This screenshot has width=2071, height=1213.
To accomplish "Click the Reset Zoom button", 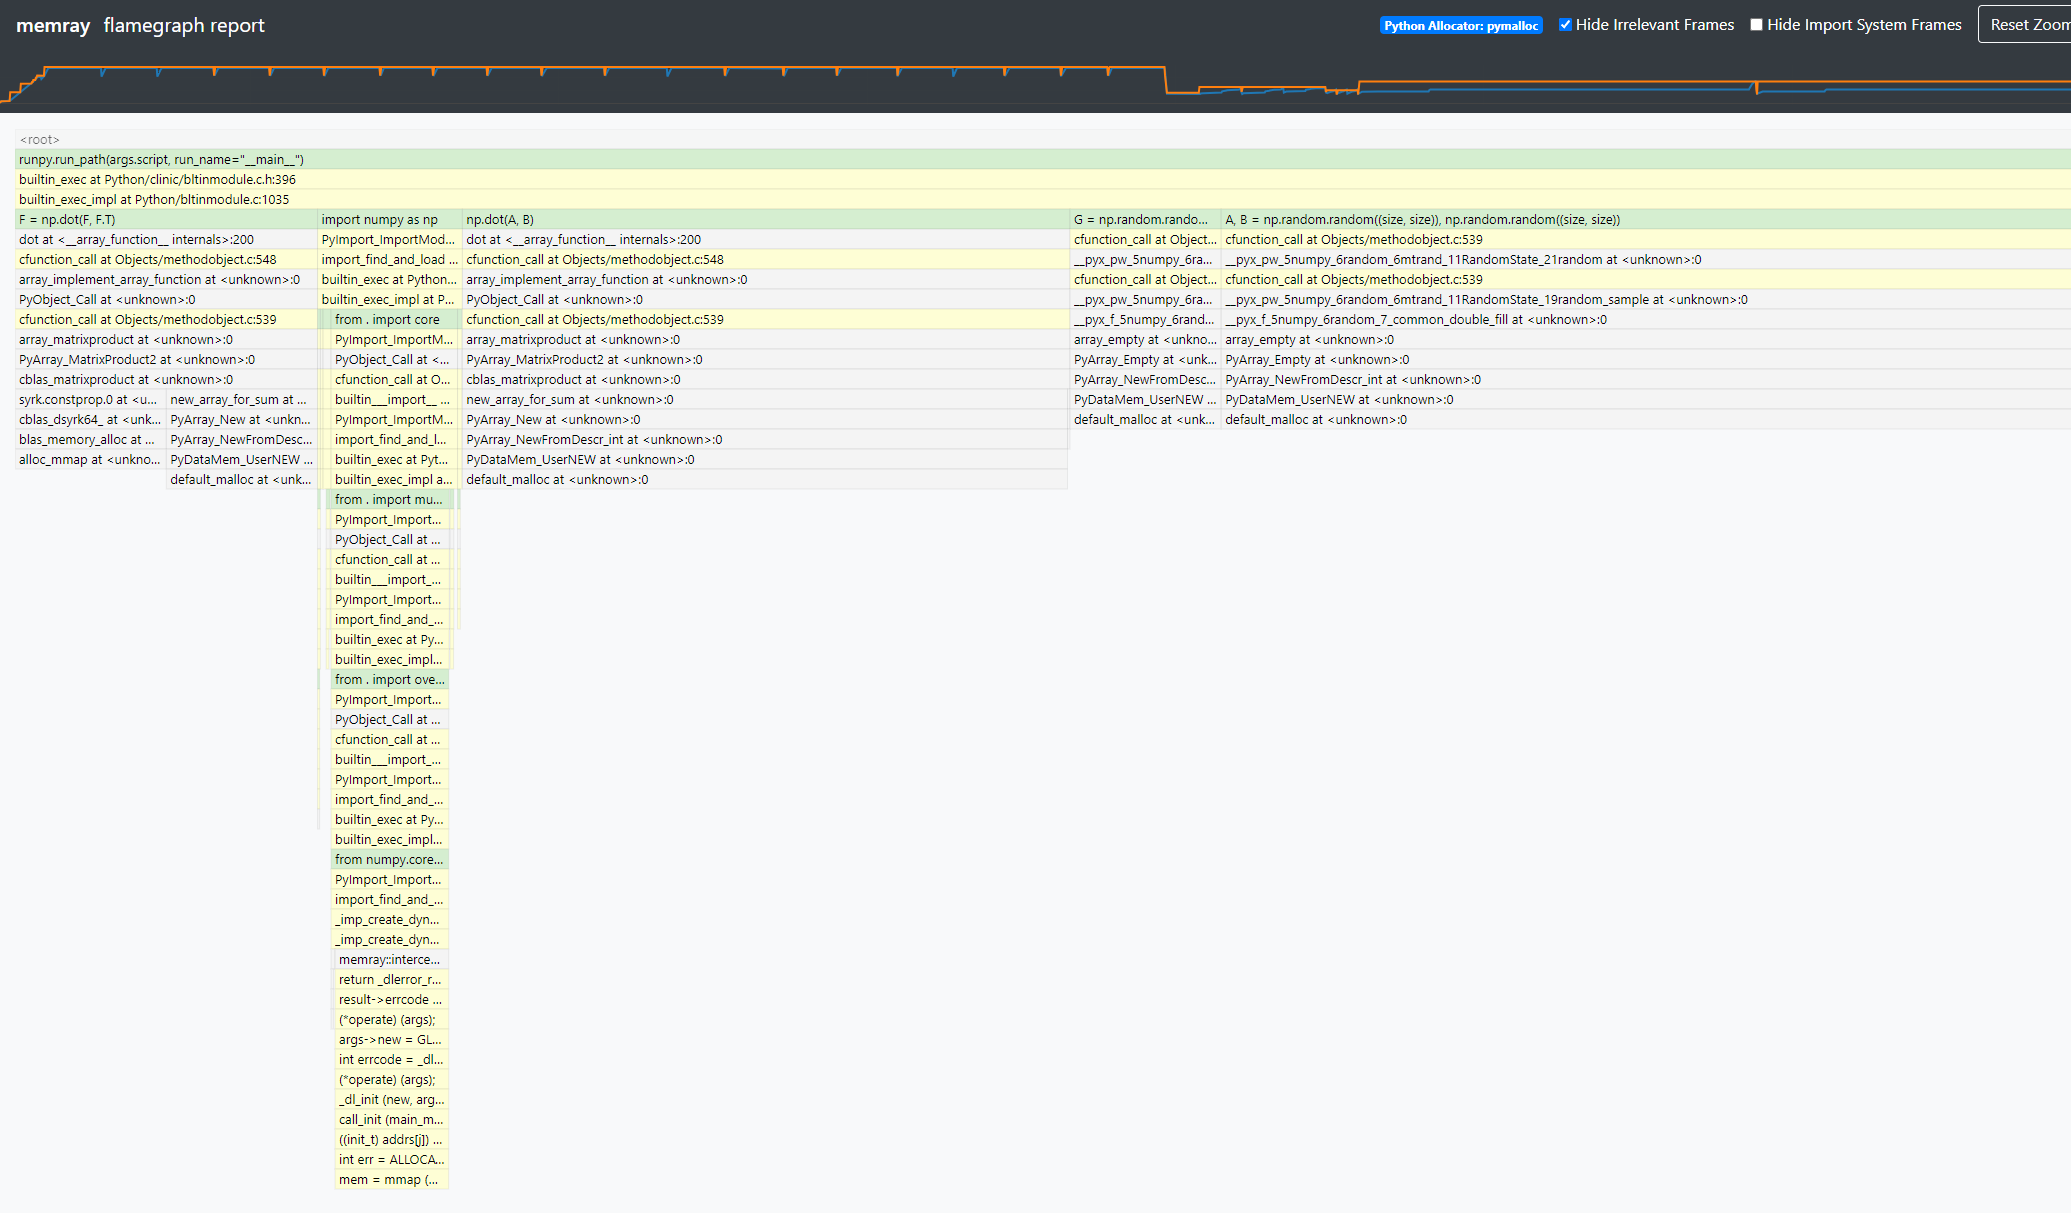I will pyautogui.click(x=2026, y=25).
